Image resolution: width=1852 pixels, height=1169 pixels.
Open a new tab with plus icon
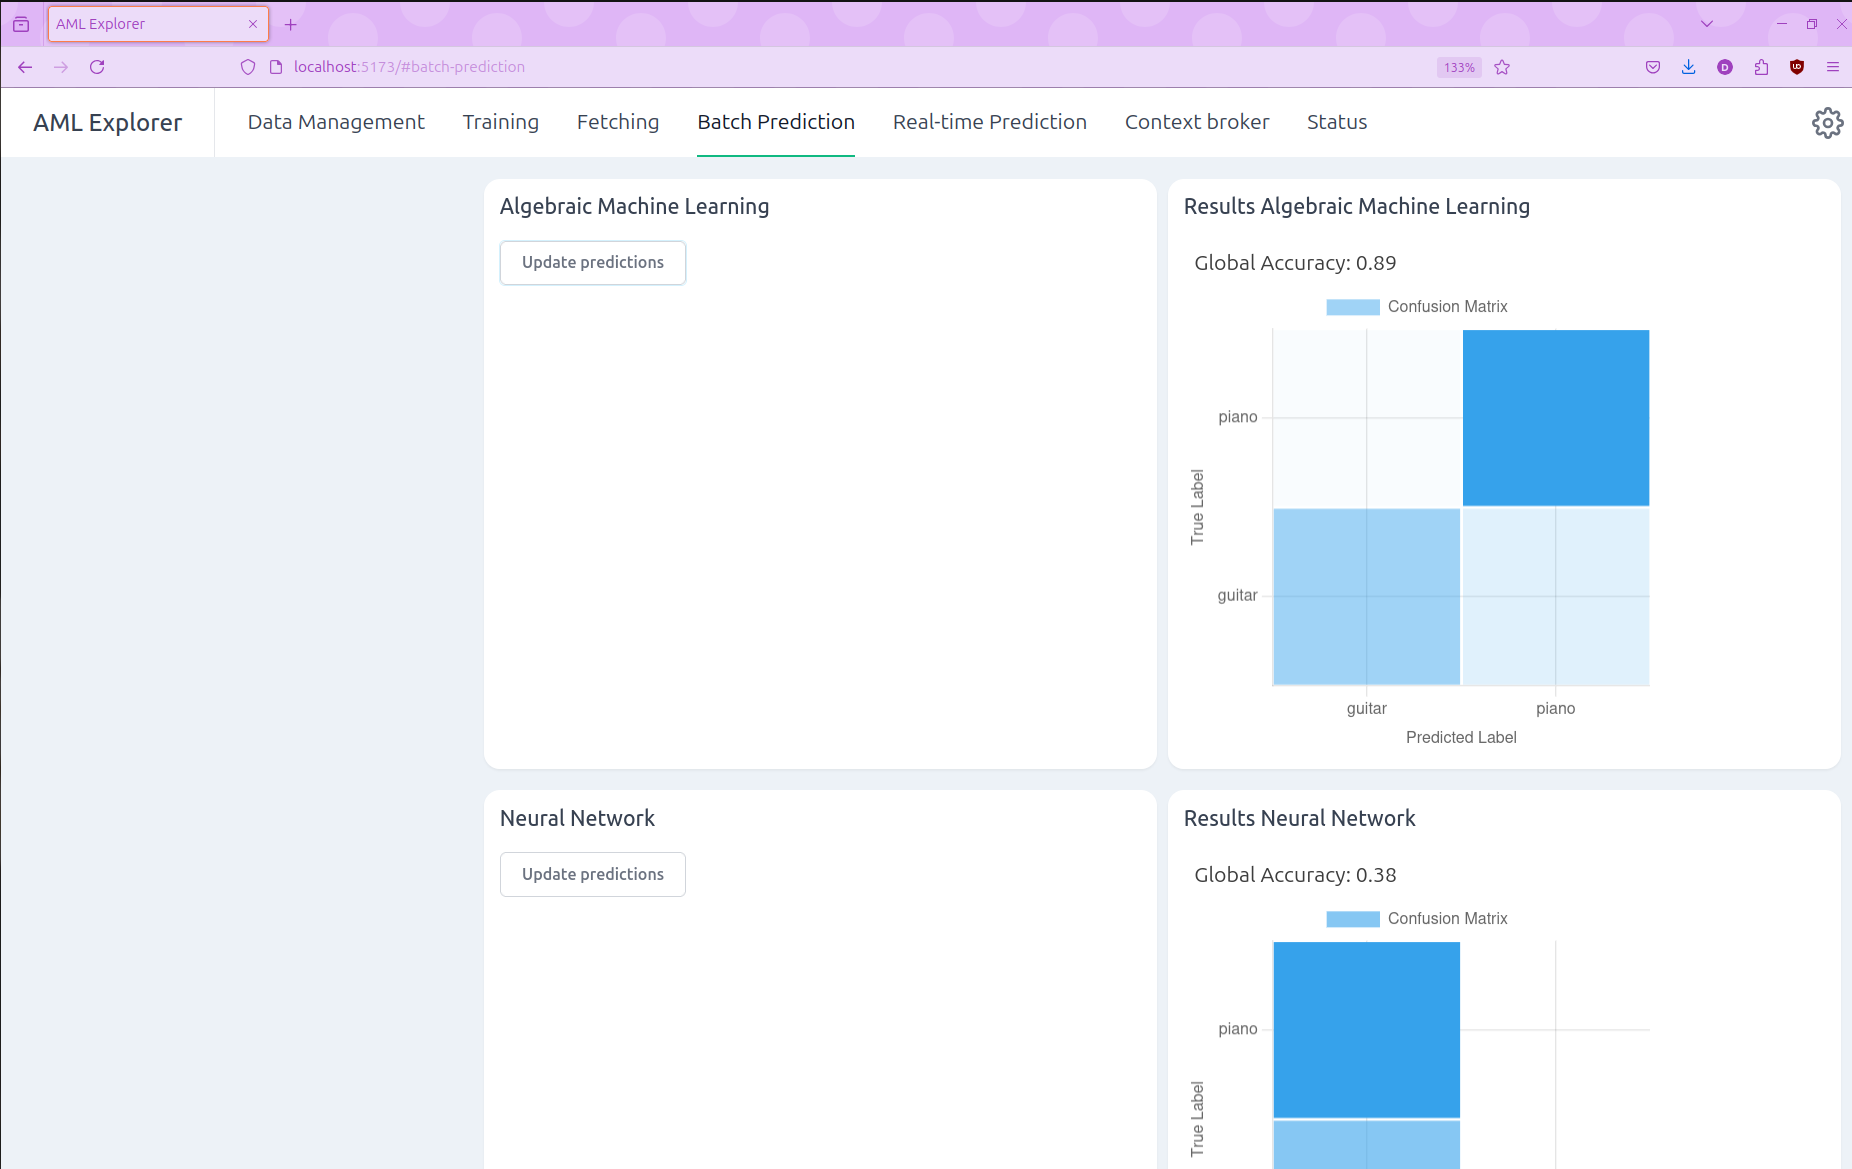coord(291,24)
